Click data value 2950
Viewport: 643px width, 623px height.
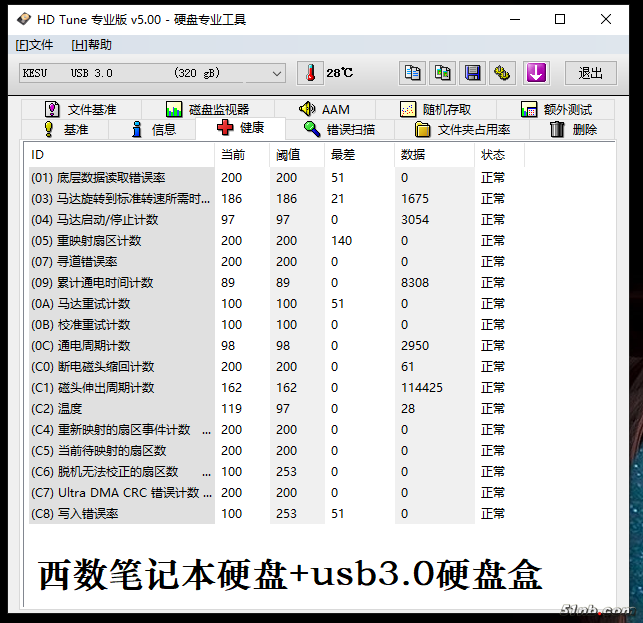[x=415, y=345]
